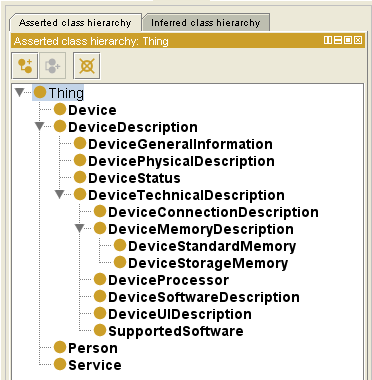Click the circle icon beside Service
The width and height of the screenshot is (372, 380).
click(x=60, y=364)
